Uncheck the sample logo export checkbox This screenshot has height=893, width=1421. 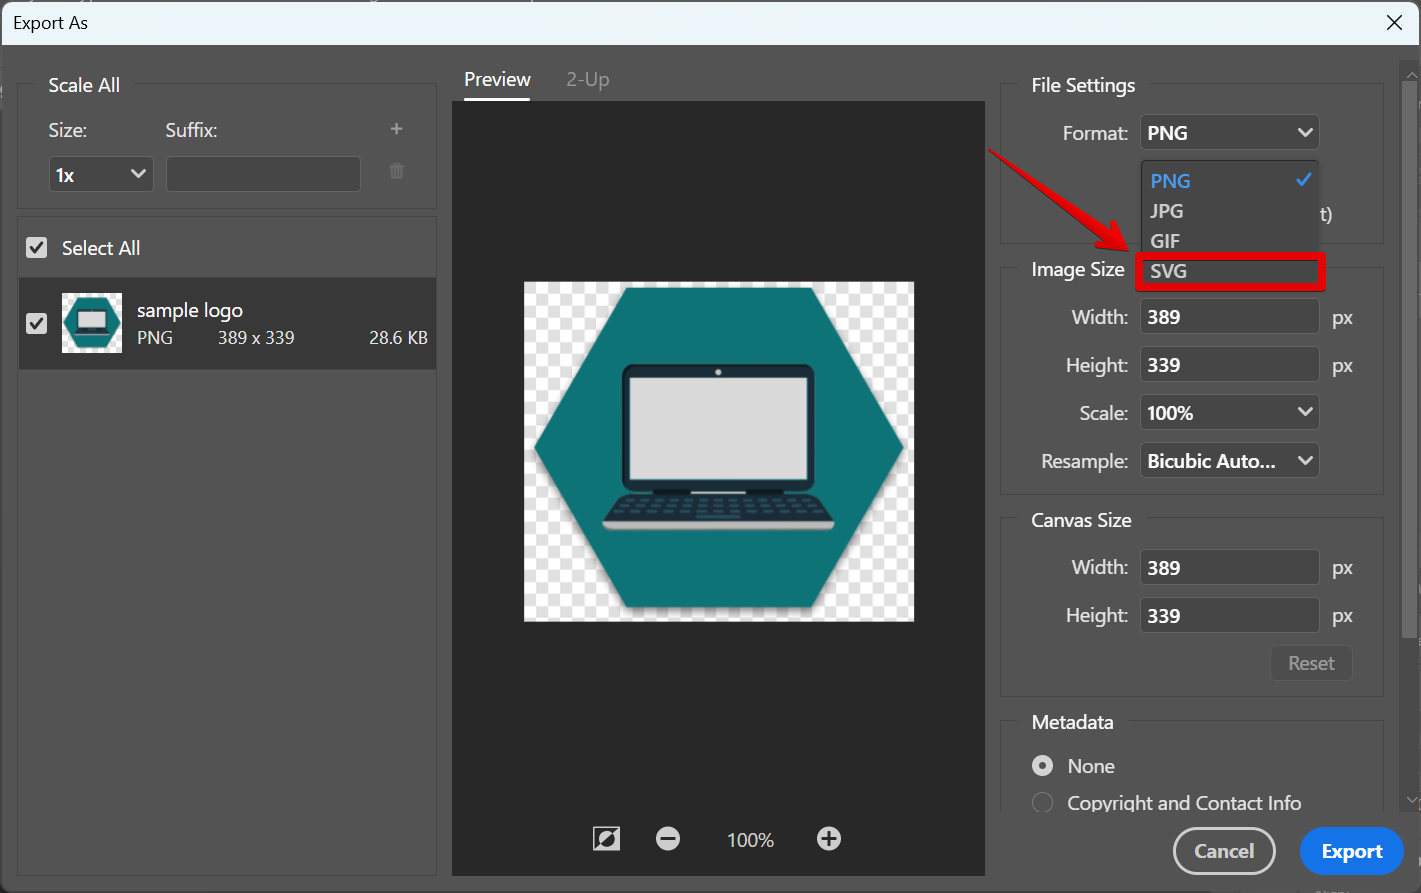(36, 323)
